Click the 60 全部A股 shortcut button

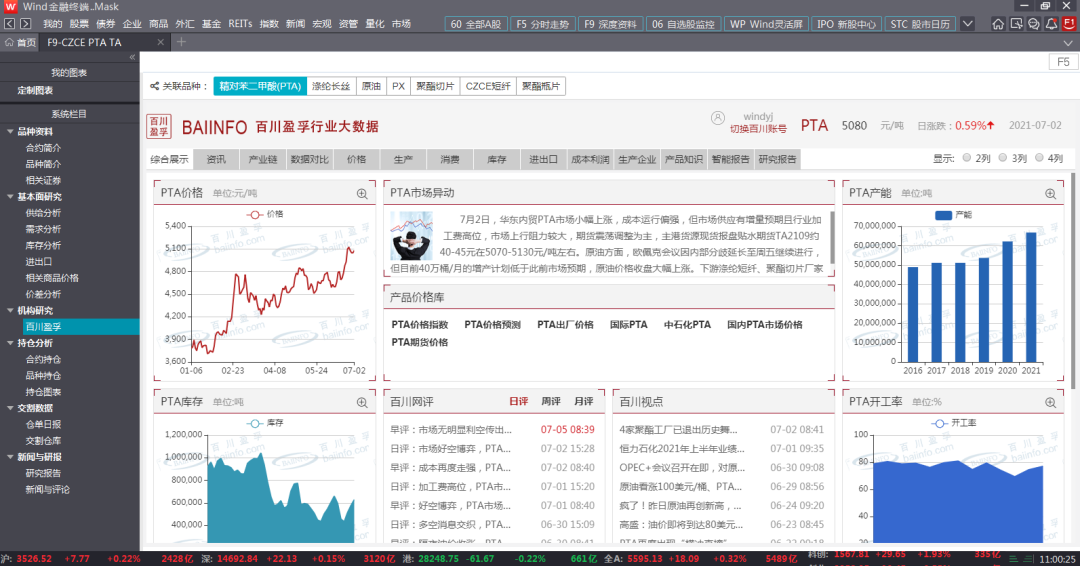pos(475,24)
